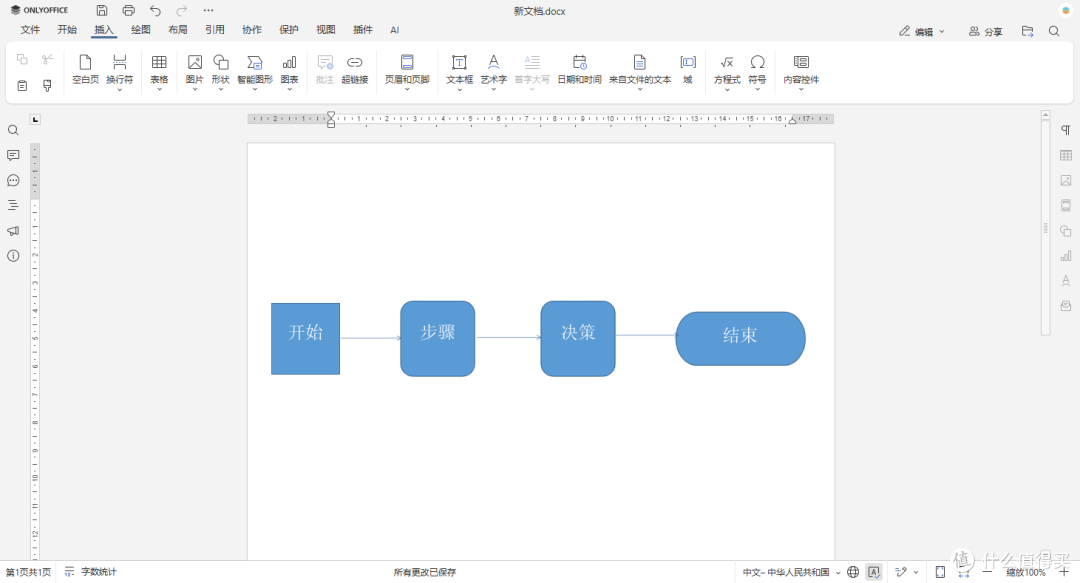The image size is (1080, 583).
Task: Select the 结束 rounded shape
Action: click(x=740, y=338)
